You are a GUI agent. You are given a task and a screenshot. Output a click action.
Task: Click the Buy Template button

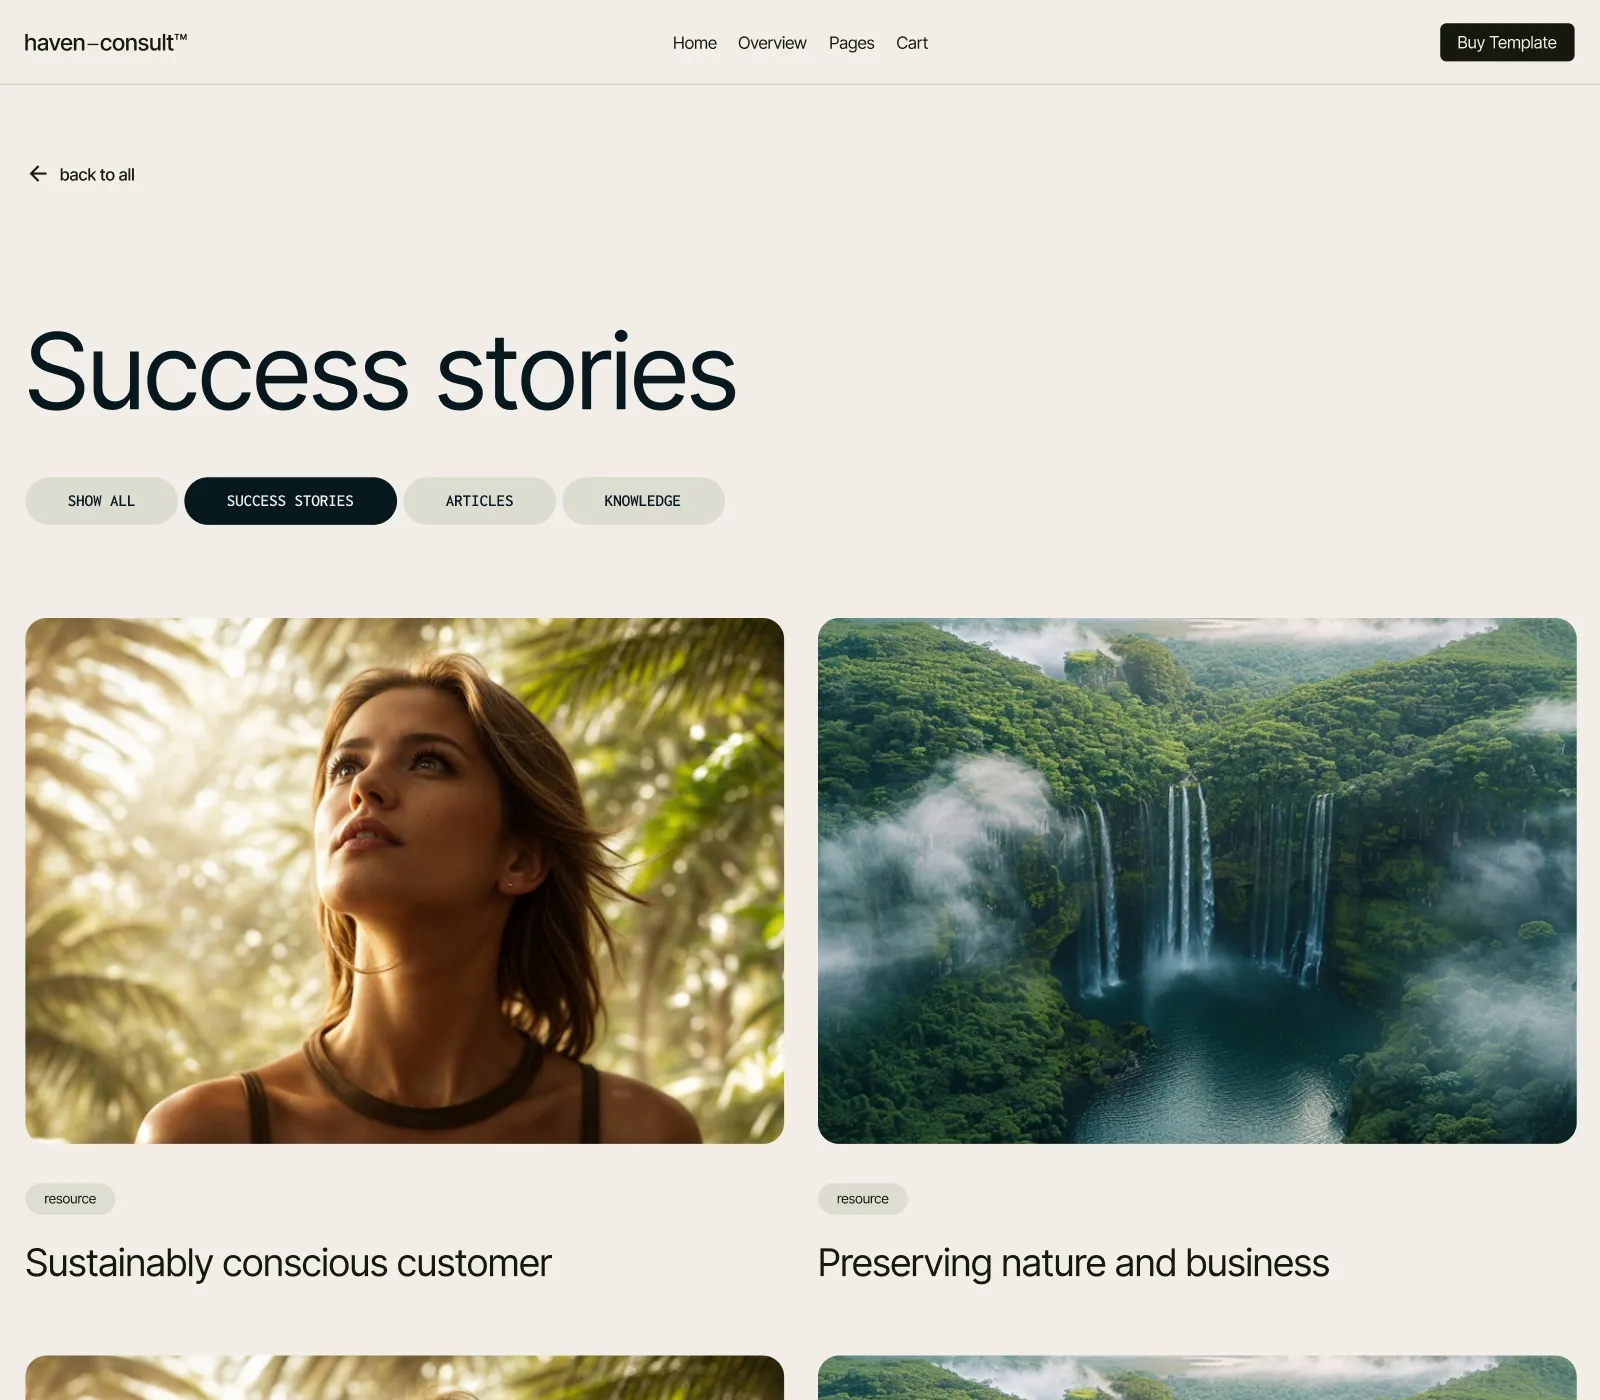tap(1506, 42)
